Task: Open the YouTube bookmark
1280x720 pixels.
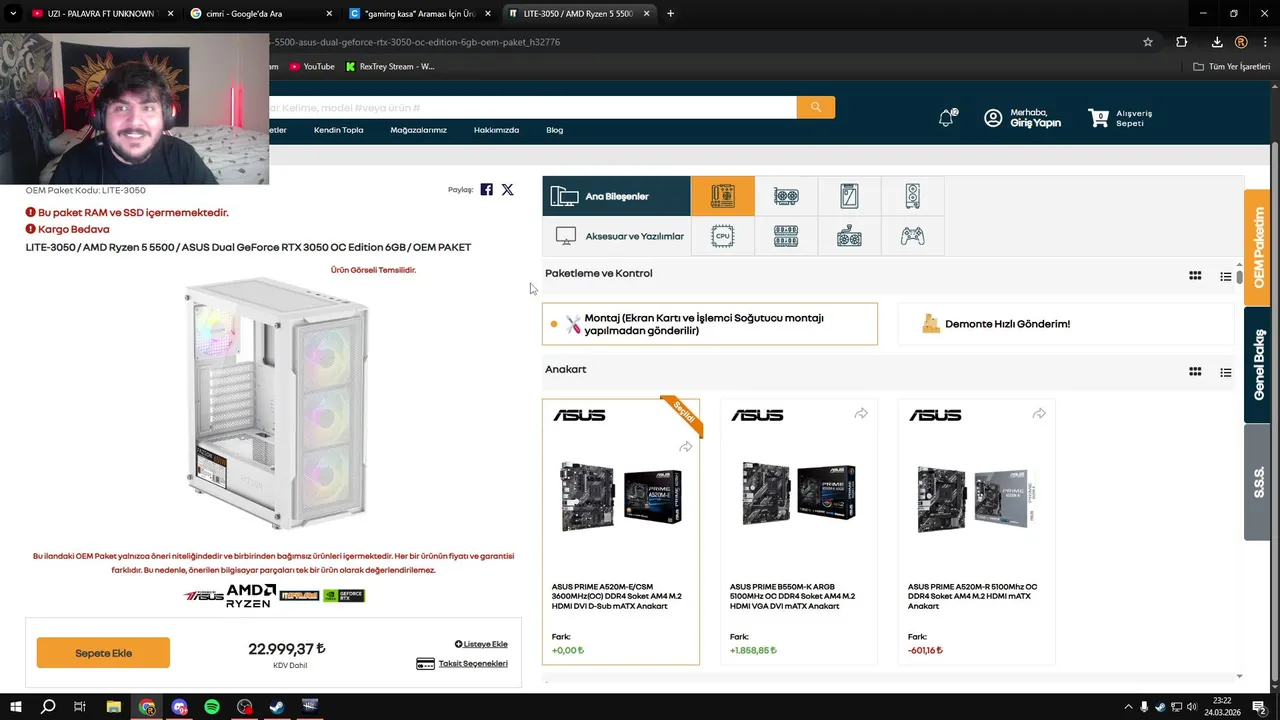Action: tap(312, 67)
